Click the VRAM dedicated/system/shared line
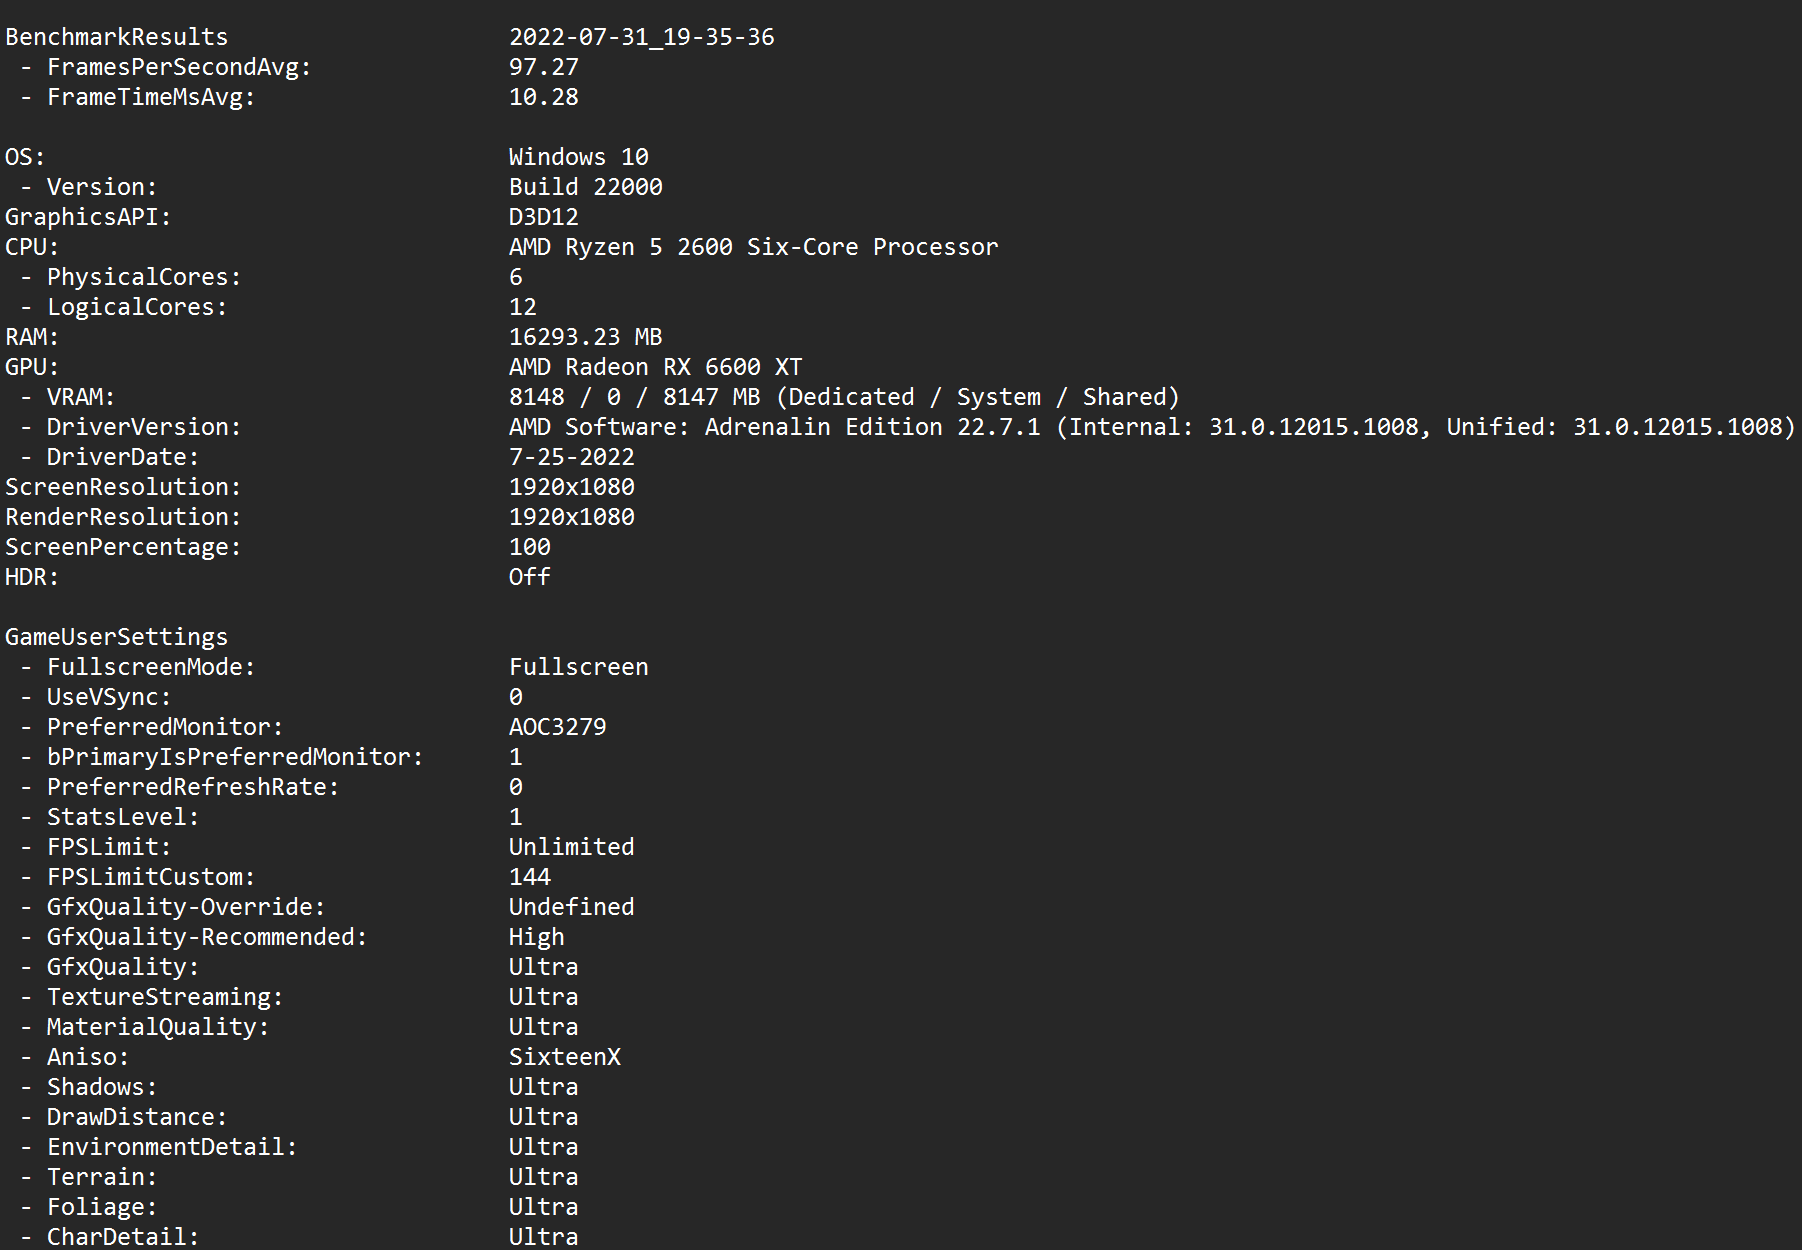 844,397
